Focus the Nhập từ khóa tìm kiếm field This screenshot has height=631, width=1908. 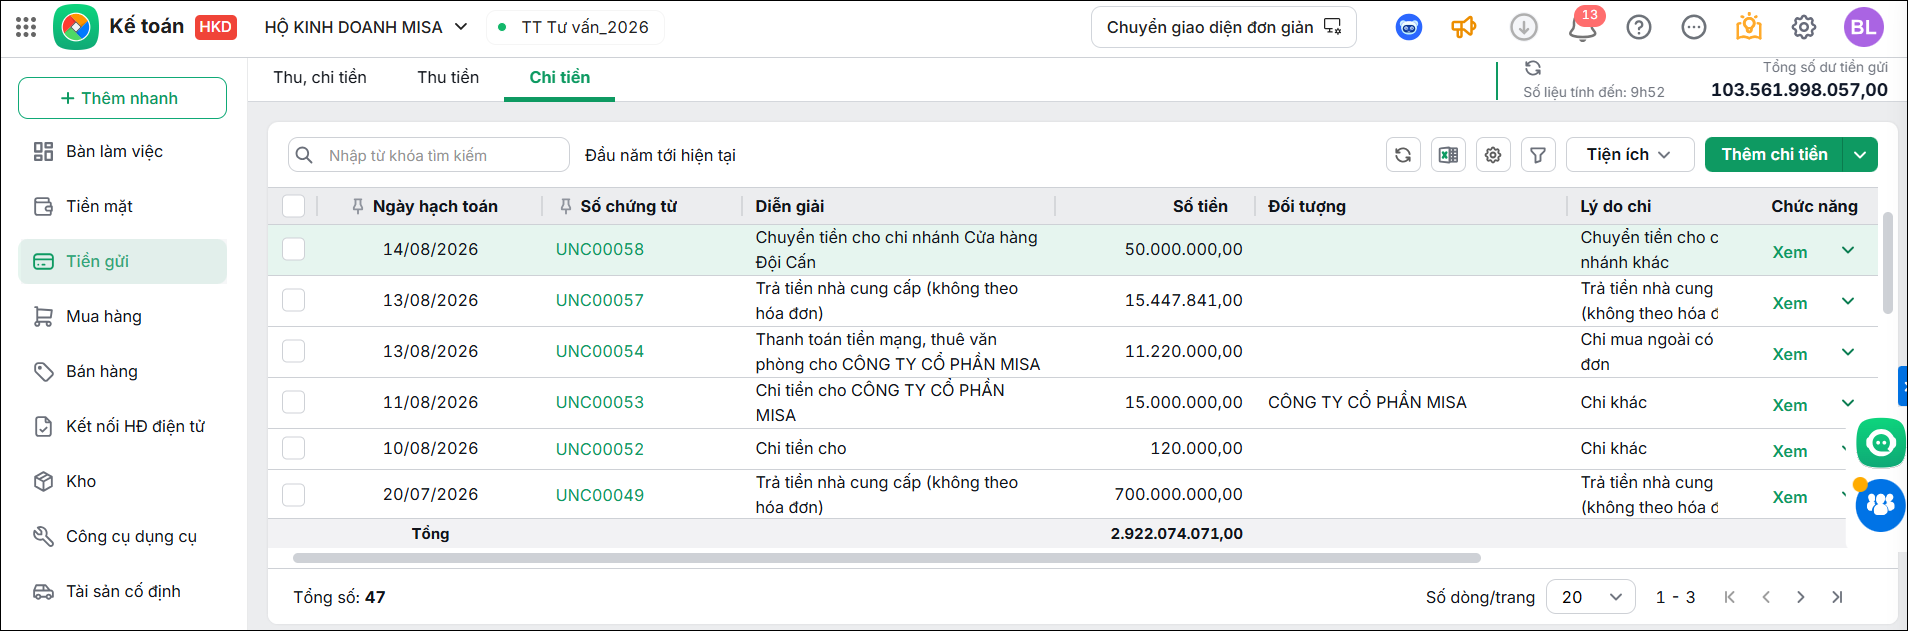(x=429, y=155)
